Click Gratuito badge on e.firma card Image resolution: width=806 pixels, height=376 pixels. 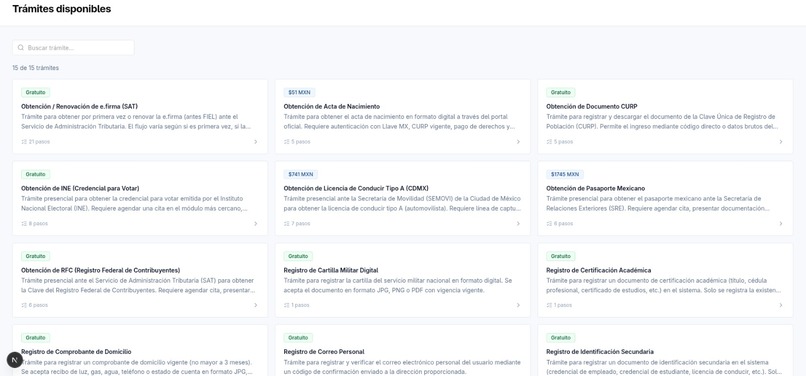(35, 93)
